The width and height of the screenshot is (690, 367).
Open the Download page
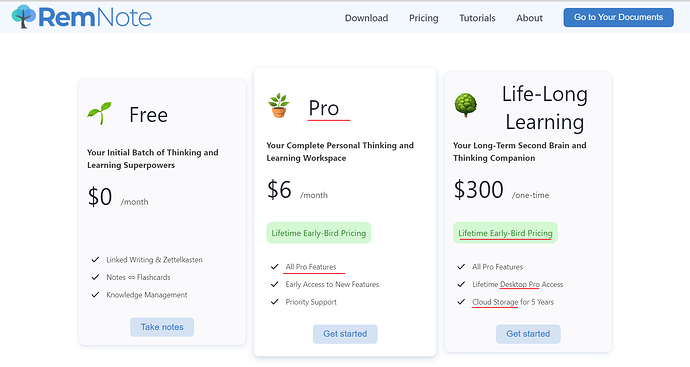[366, 18]
